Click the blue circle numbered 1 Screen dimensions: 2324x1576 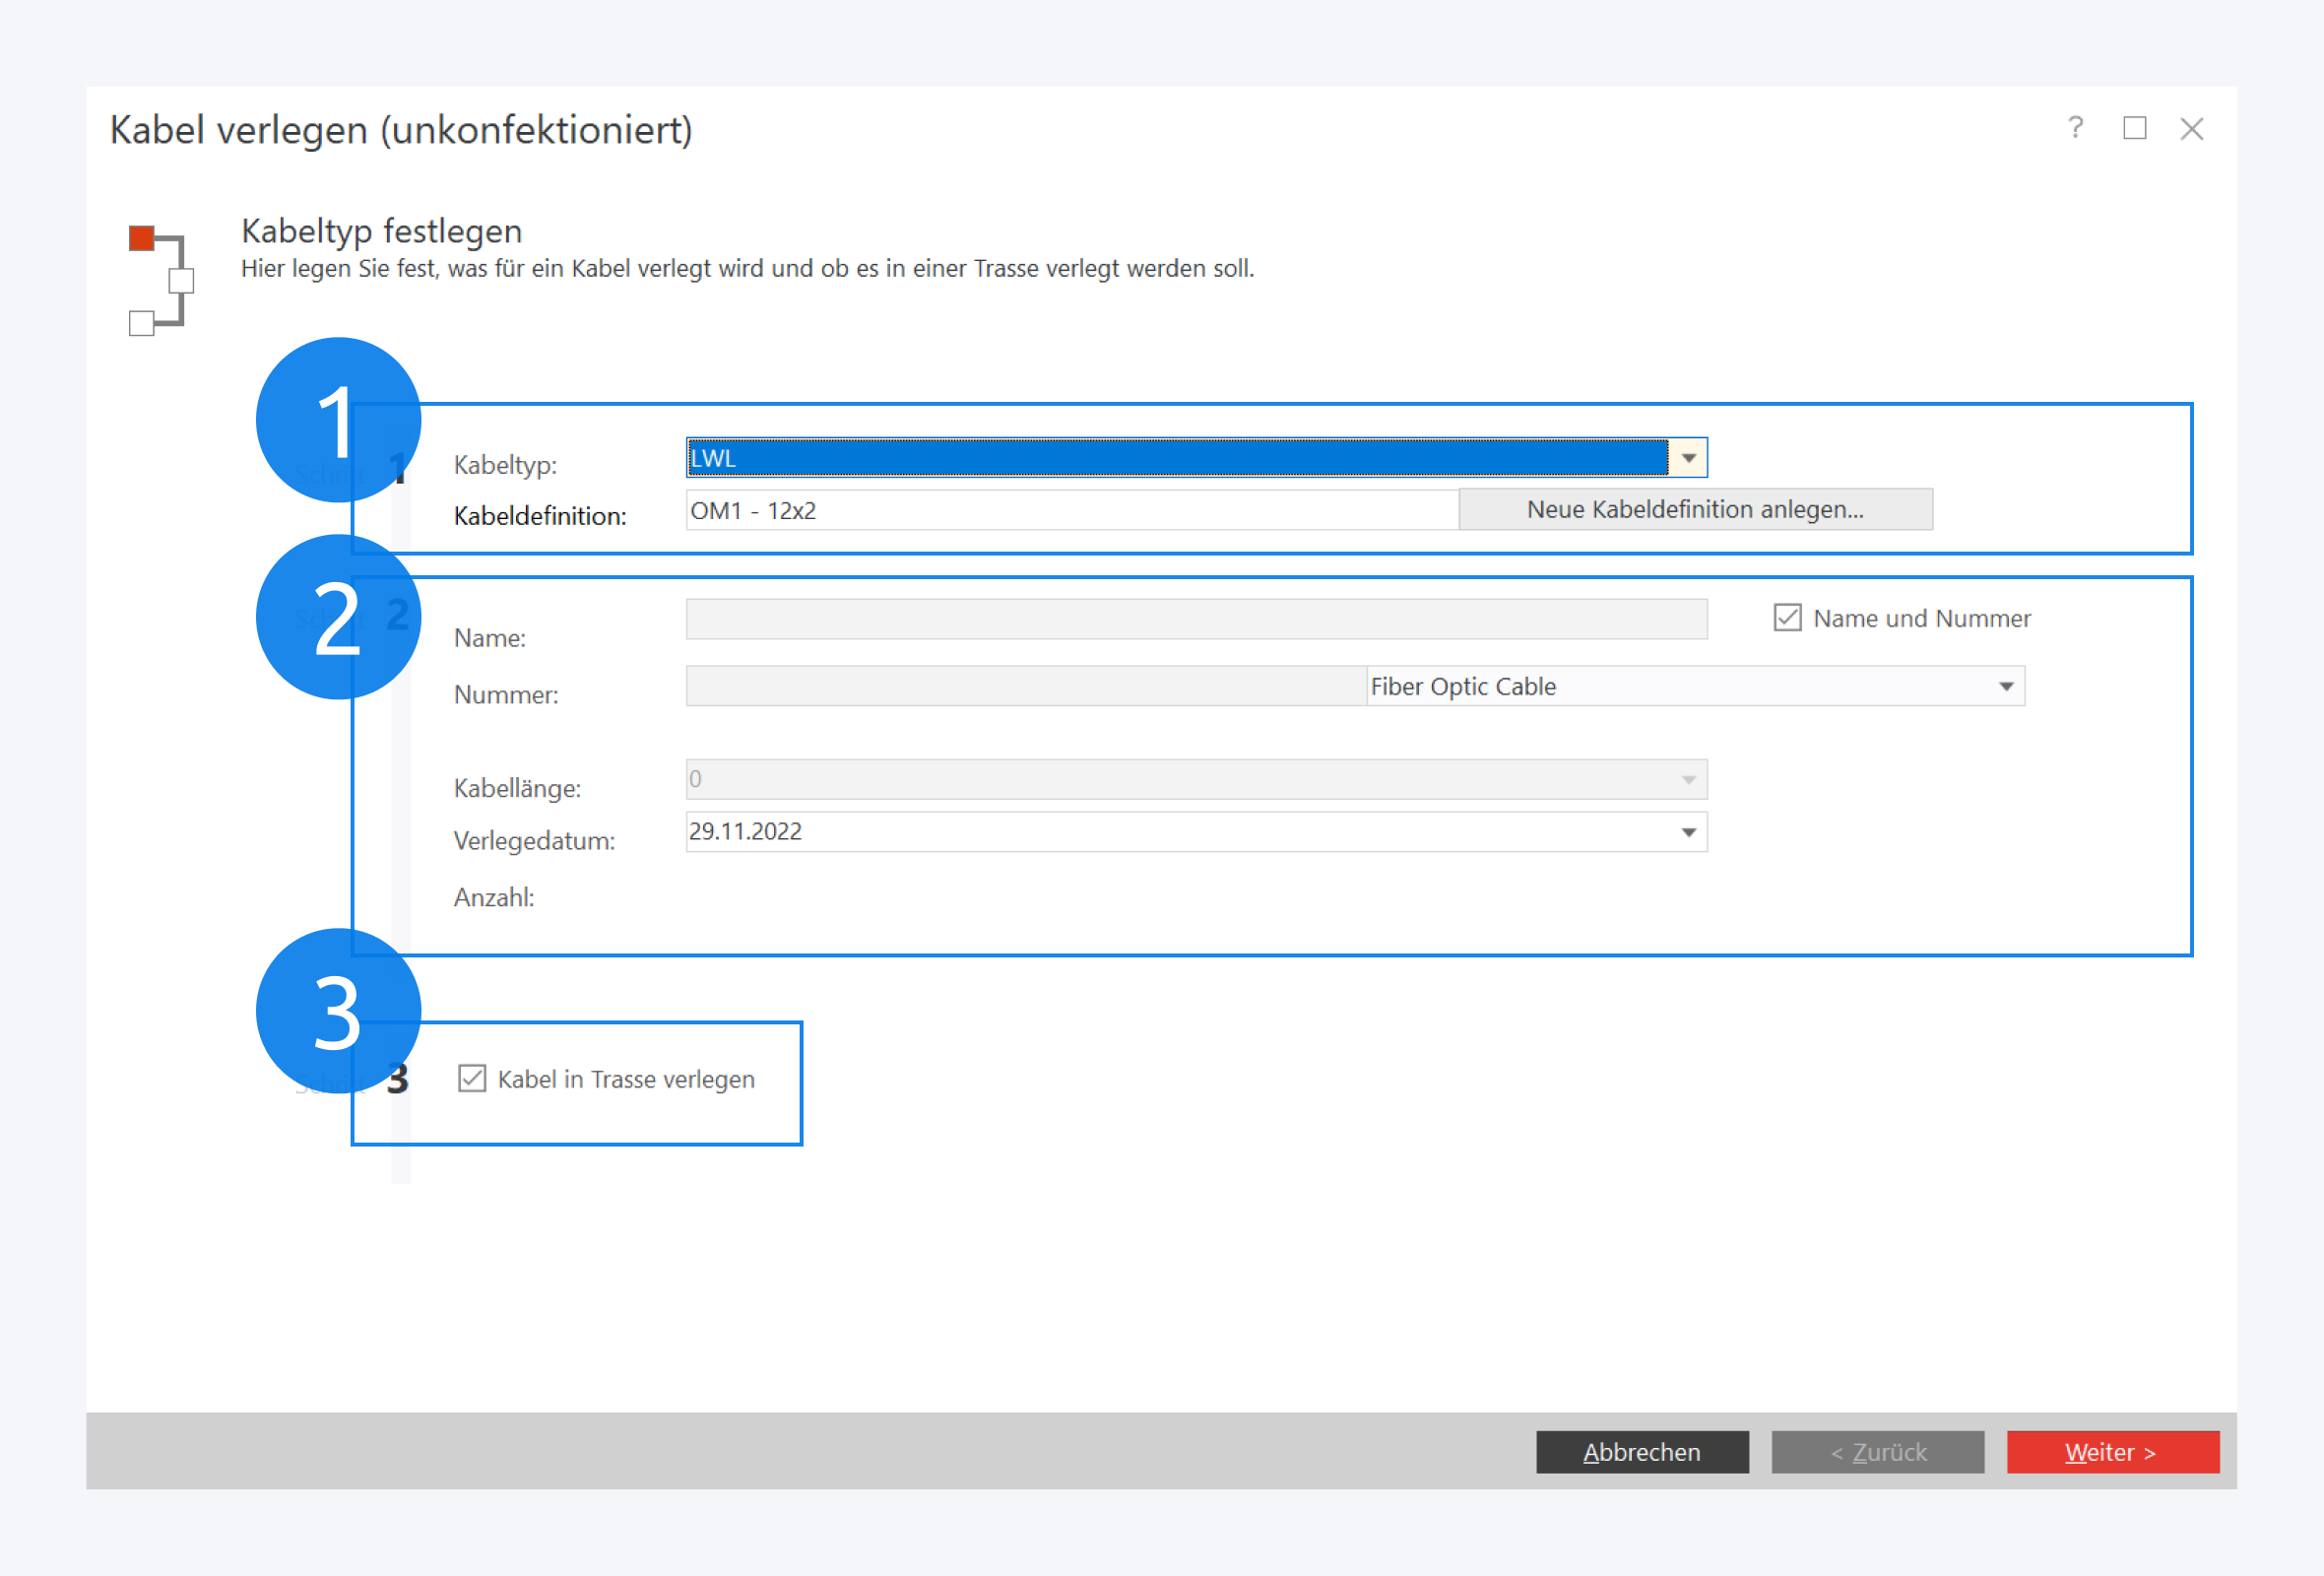[338, 420]
